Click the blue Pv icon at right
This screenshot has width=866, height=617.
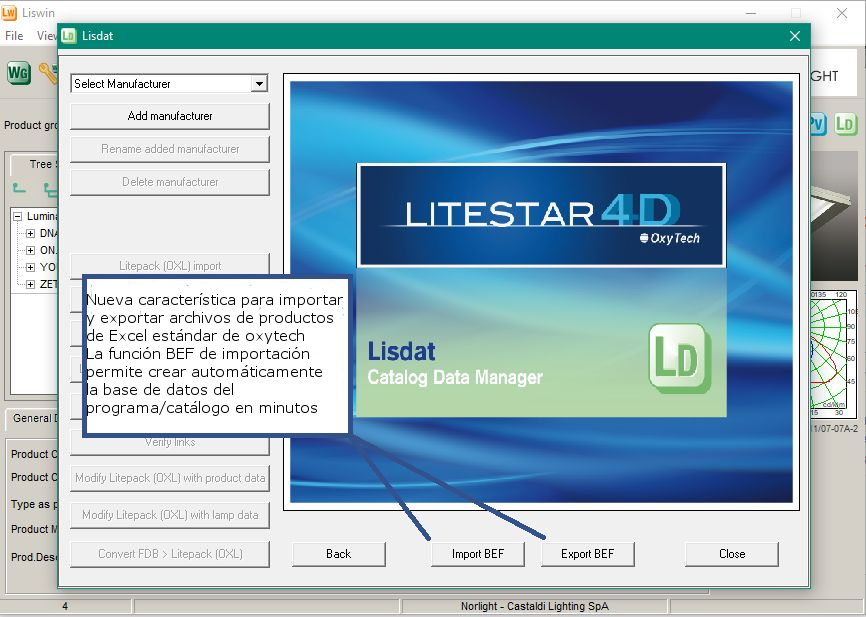click(x=818, y=124)
